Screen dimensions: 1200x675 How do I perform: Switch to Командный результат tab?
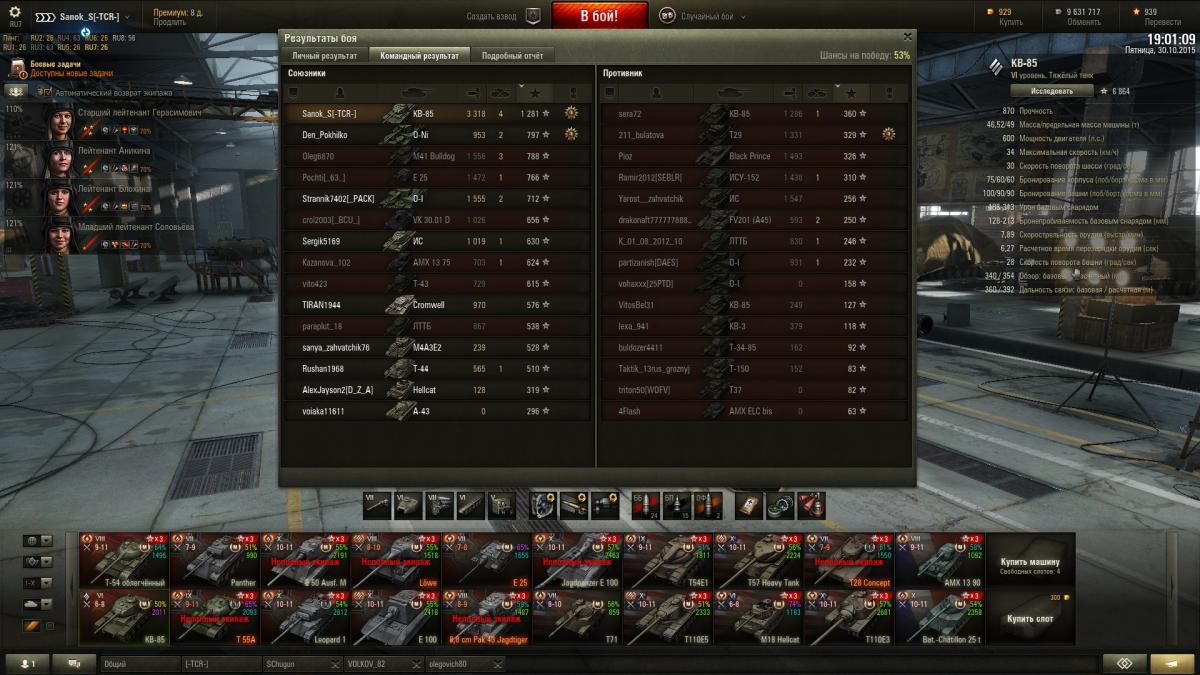click(x=419, y=56)
